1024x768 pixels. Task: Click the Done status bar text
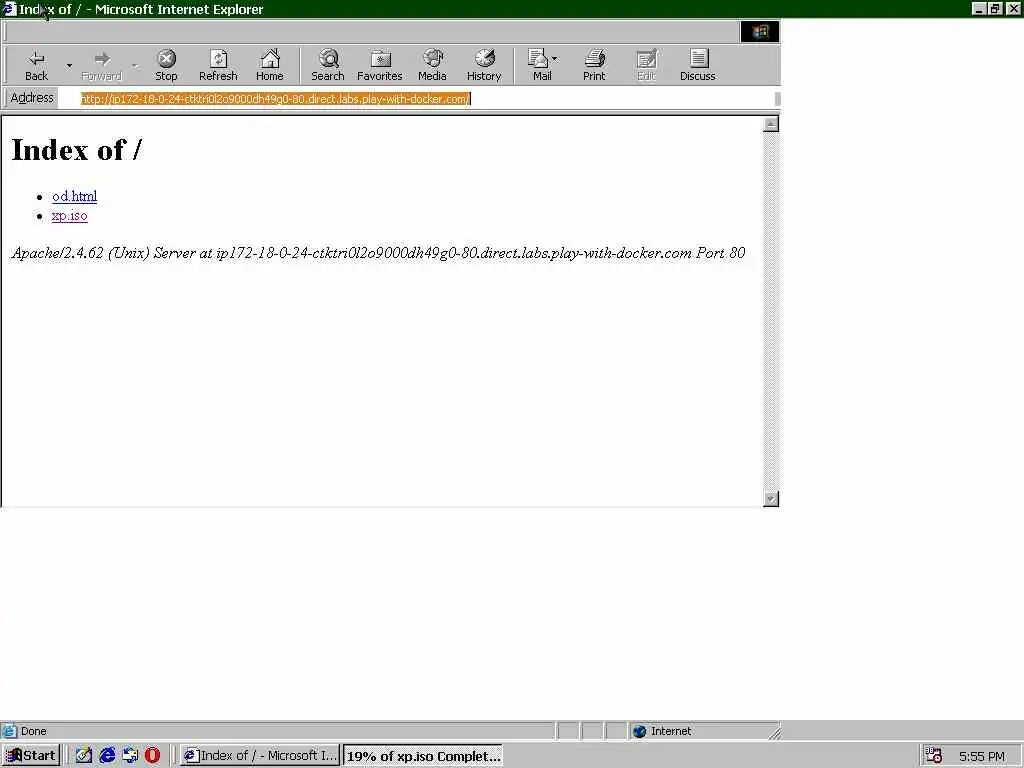tap(33, 731)
